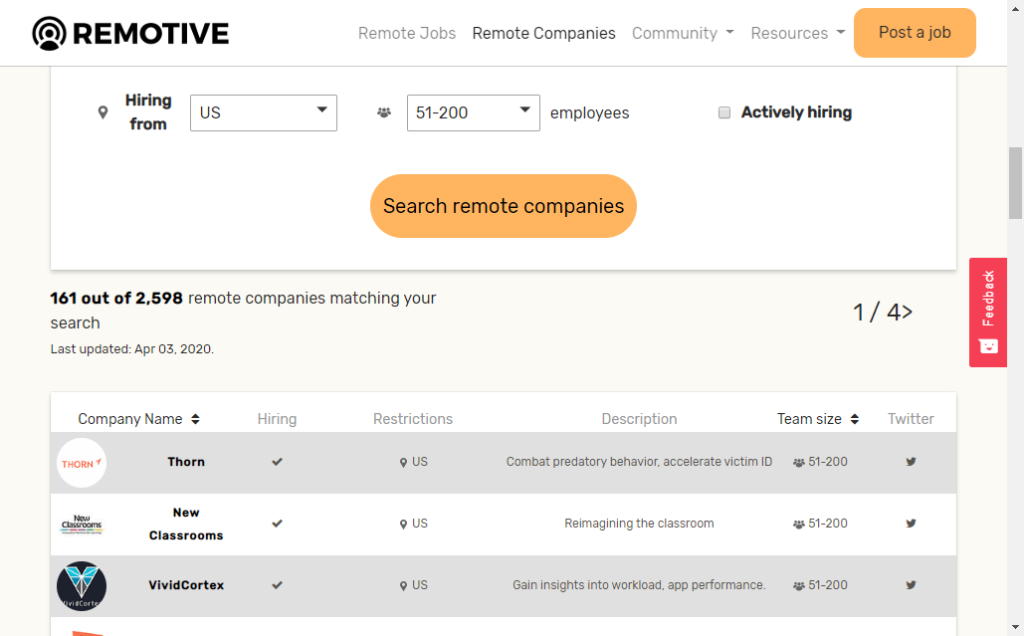Screen dimensions: 1024x636
Task: Open Remote Companies nav link
Action: pyautogui.click(x=544, y=33)
